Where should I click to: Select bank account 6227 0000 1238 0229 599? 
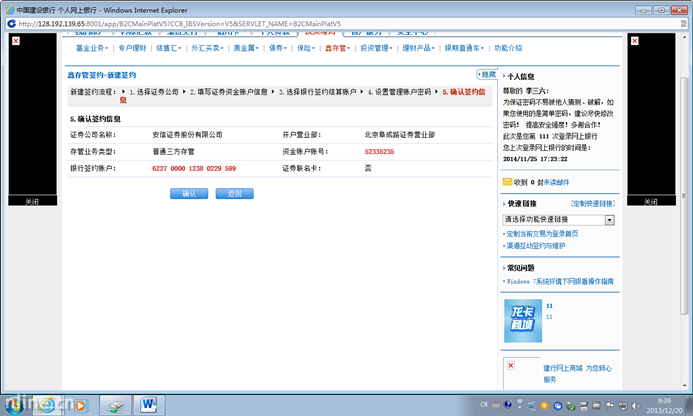coord(194,168)
